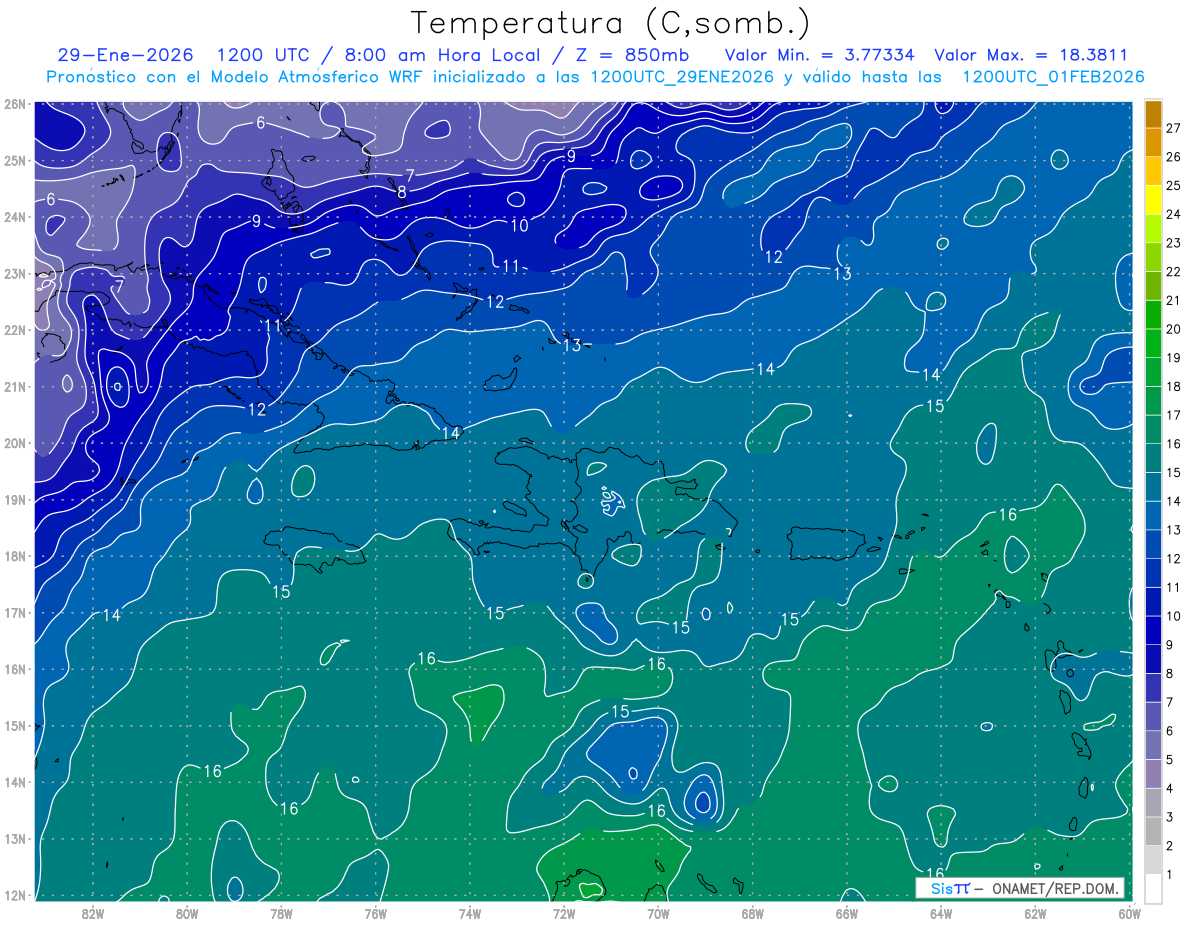Click the '80W' longitude axis label

pos(187,913)
